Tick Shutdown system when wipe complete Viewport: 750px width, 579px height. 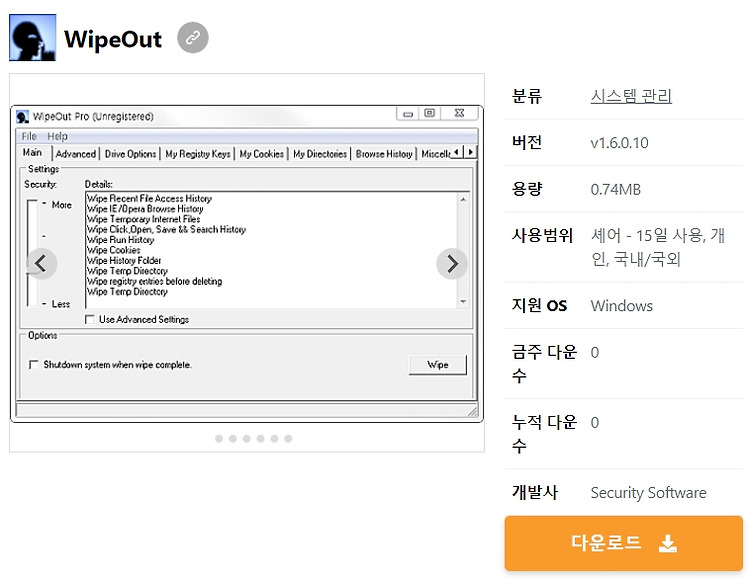[33, 365]
